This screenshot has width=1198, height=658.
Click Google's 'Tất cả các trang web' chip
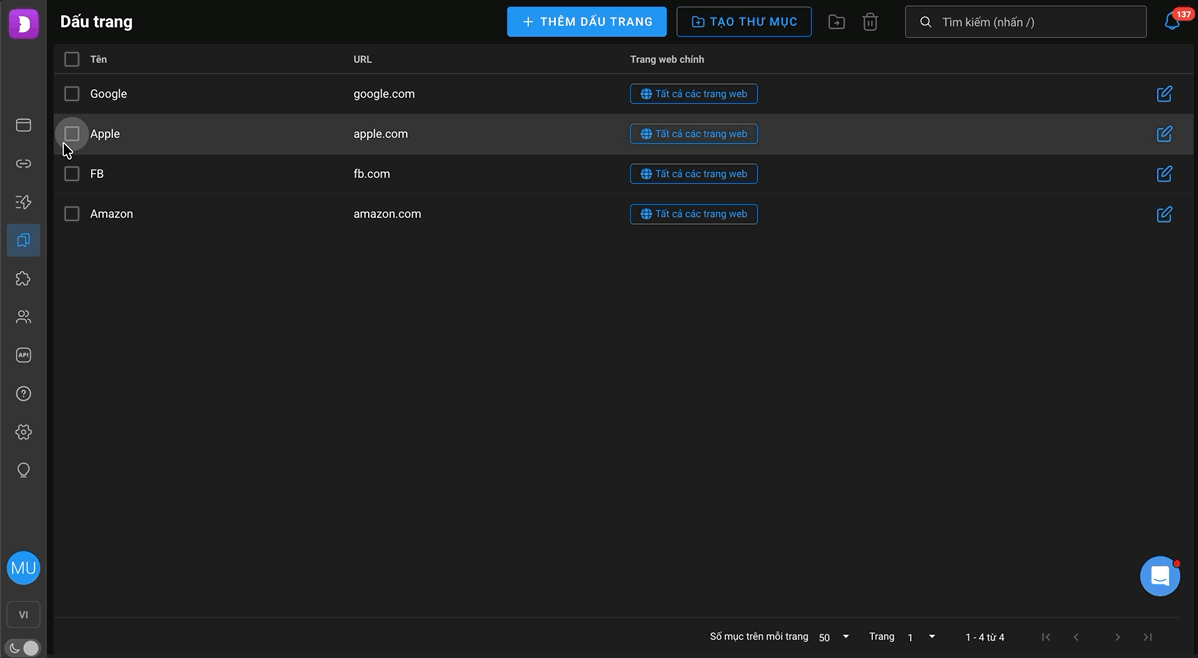click(694, 94)
